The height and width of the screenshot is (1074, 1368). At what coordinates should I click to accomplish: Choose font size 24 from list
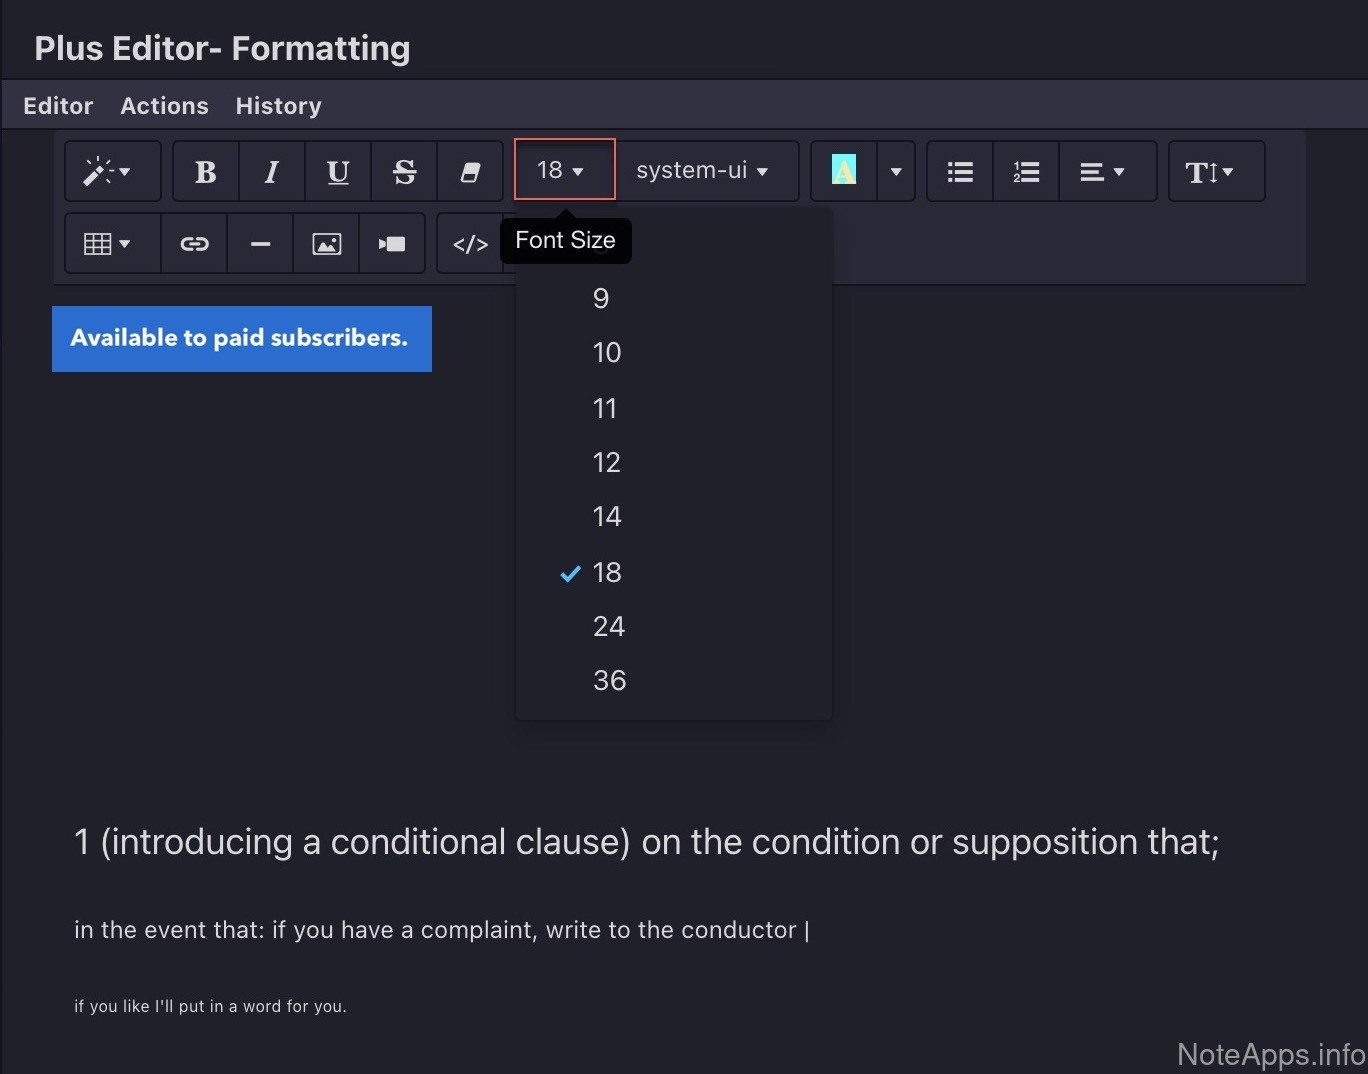point(608,626)
